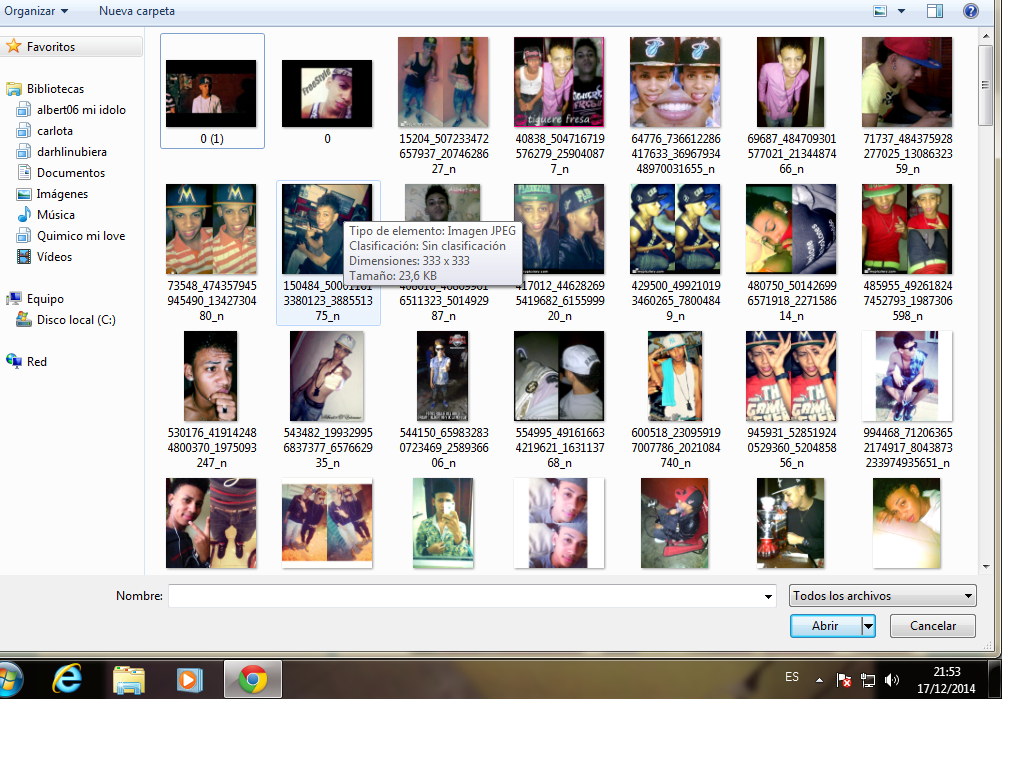The image size is (1024, 768).
Task: Click the volume speaker tray icon
Action: pyautogui.click(x=891, y=680)
